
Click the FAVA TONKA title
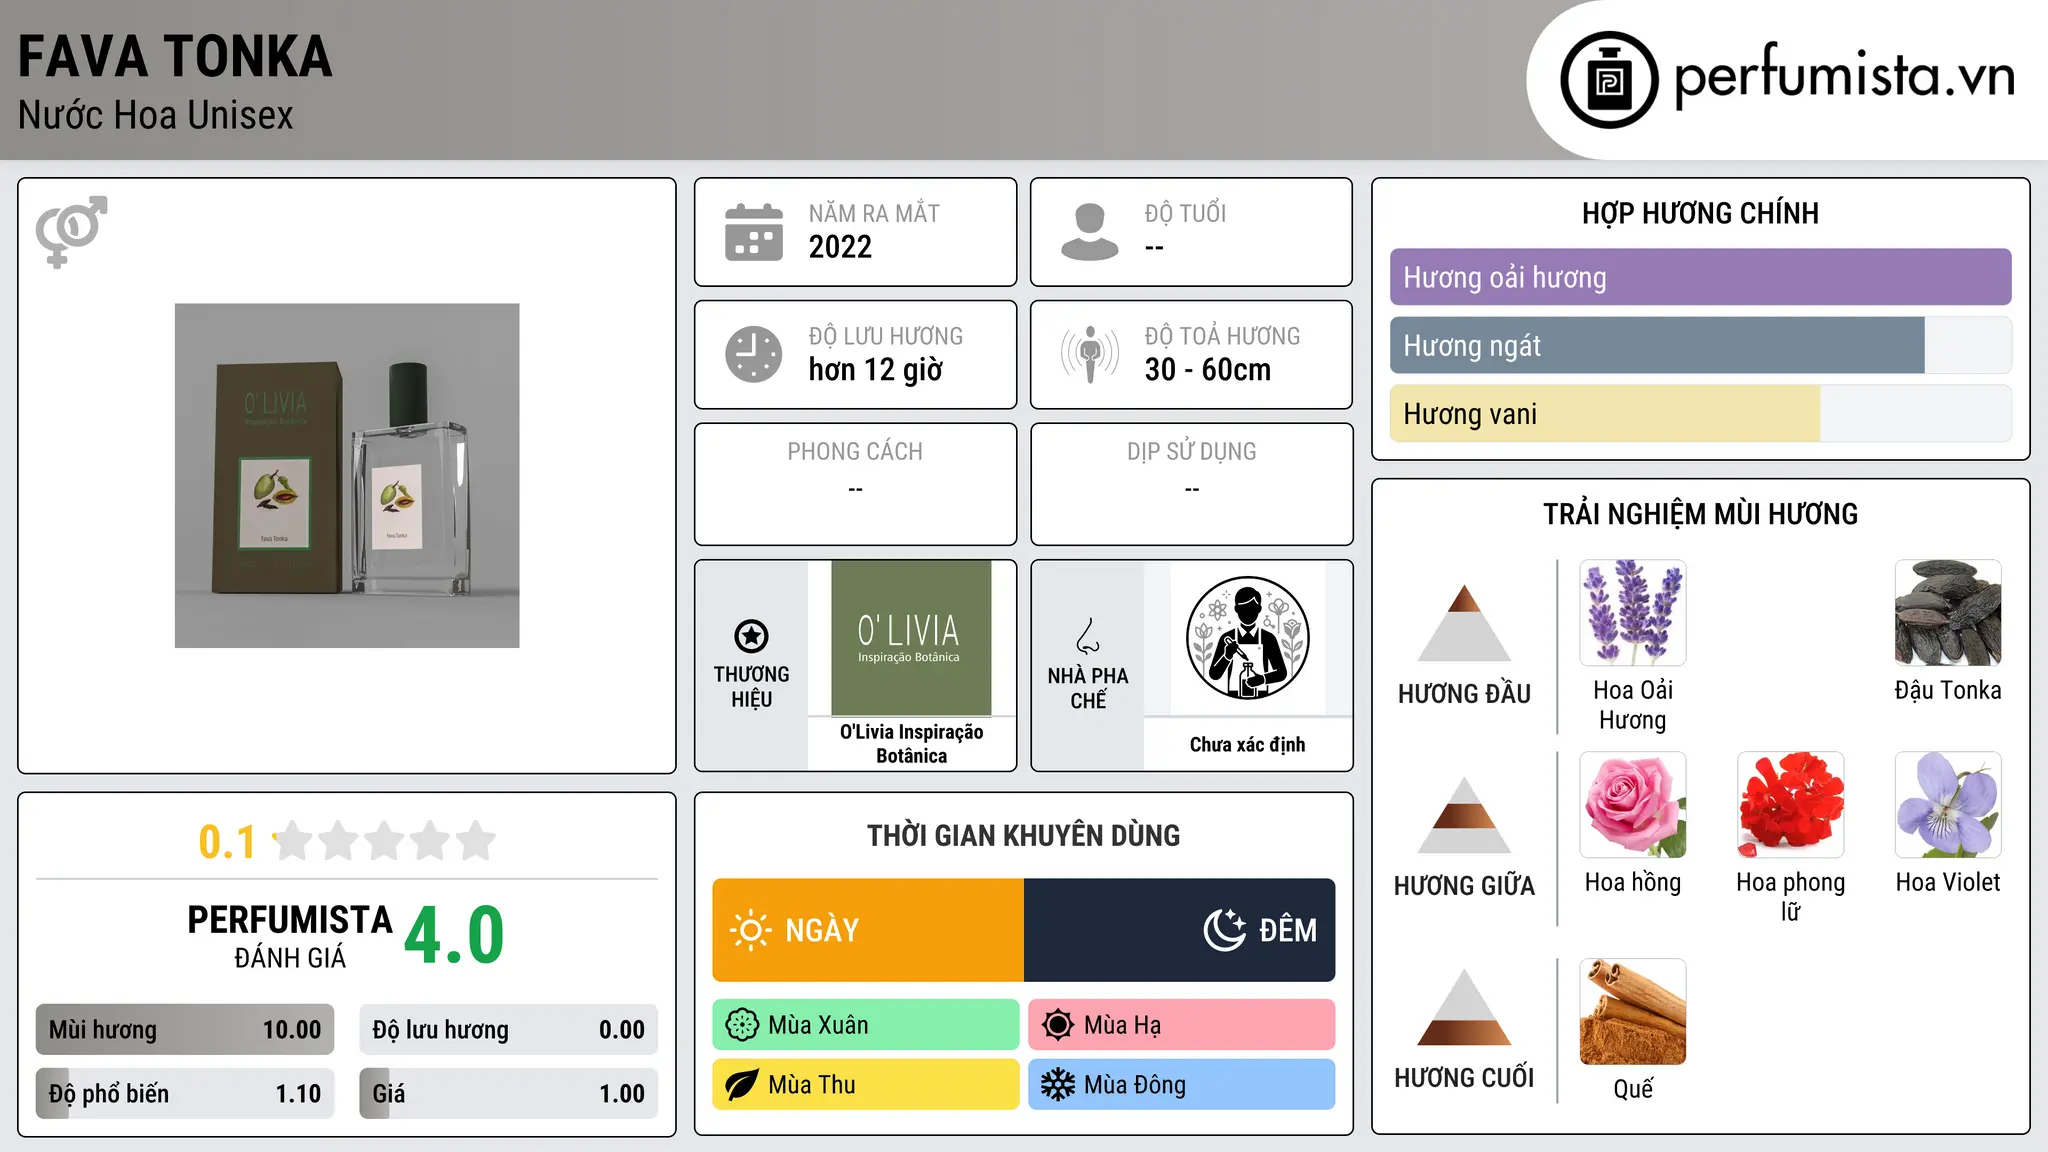click(175, 57)
